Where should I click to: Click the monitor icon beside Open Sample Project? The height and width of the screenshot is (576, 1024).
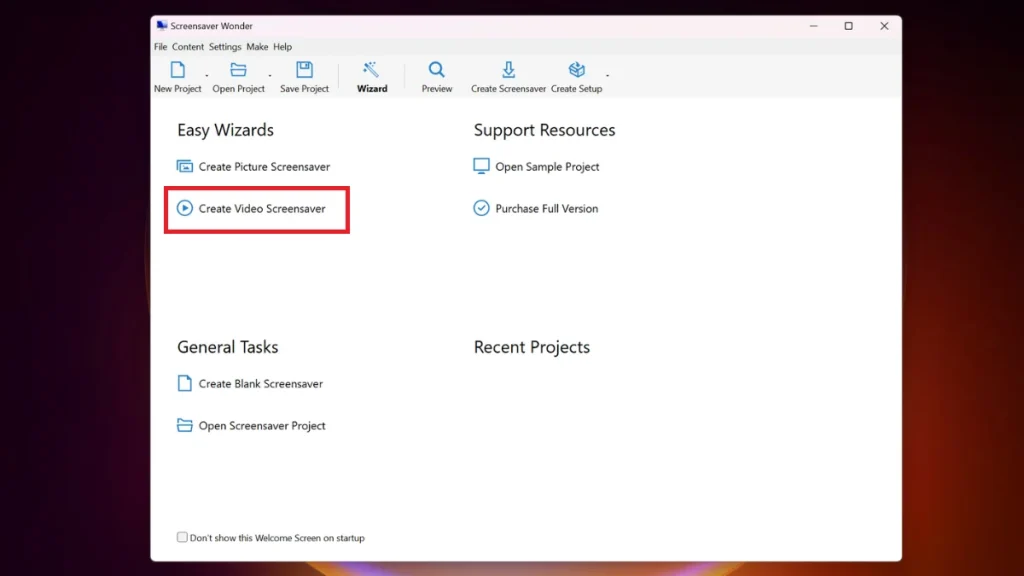[x=481, y=167]
